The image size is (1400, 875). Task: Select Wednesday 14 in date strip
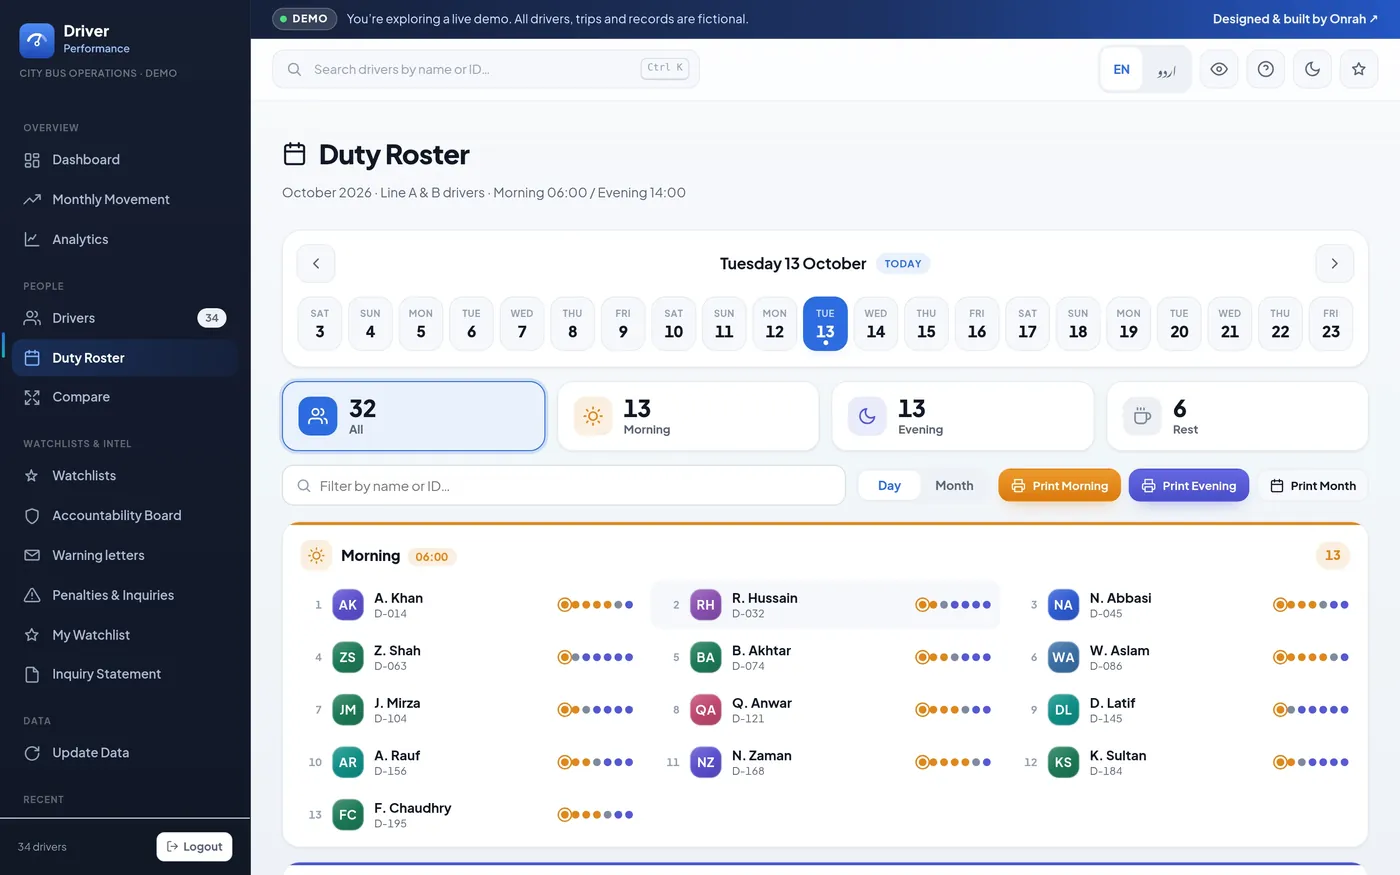876,324
